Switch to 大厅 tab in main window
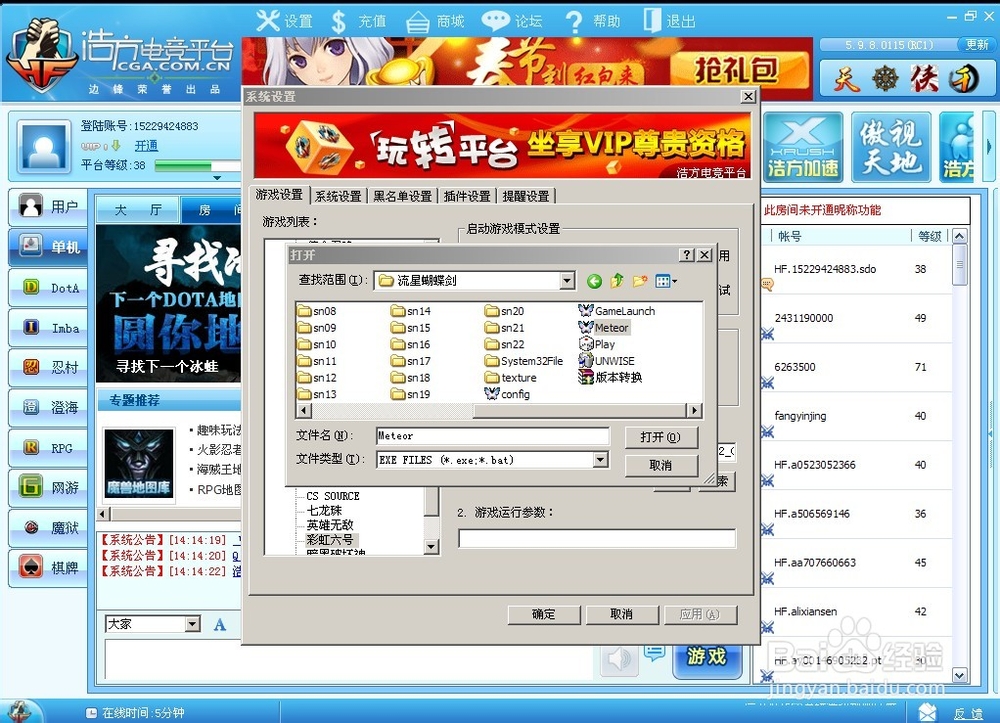Viewport: 1000px width, 723px height. [x=138, y=210]
